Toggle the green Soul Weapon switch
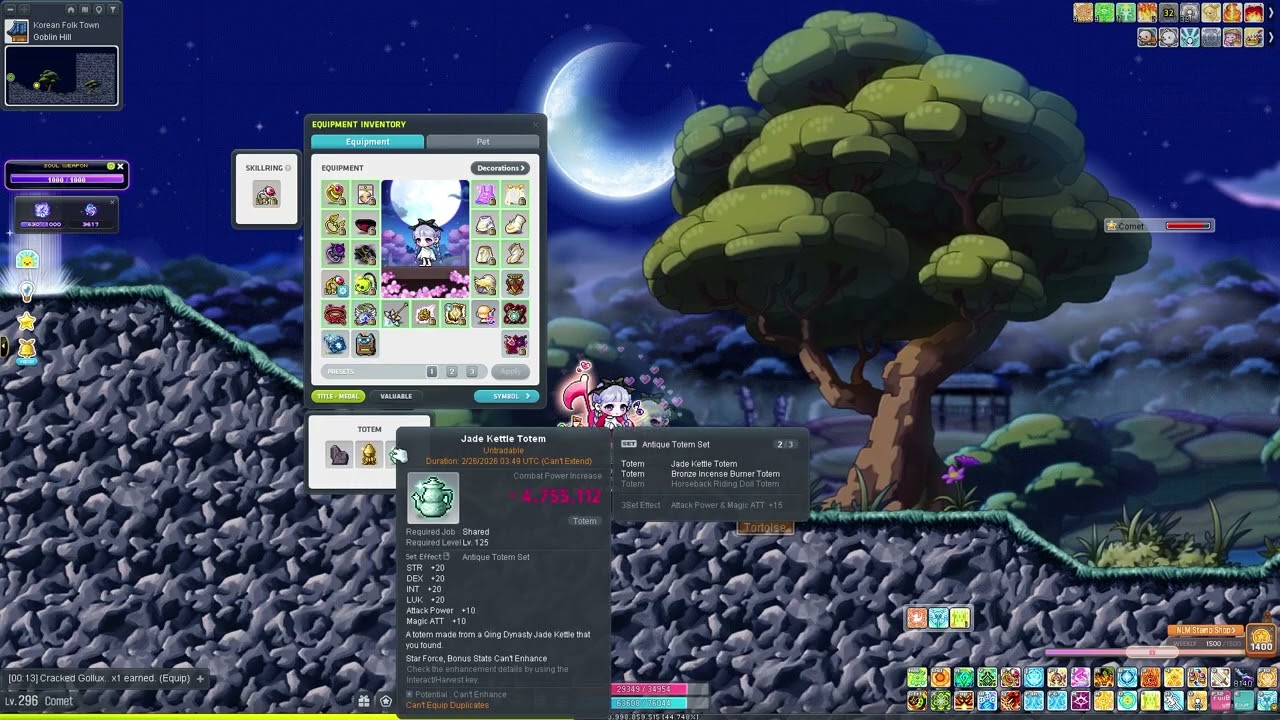This screenshot has height=720, width=1280. coord(110,166)
